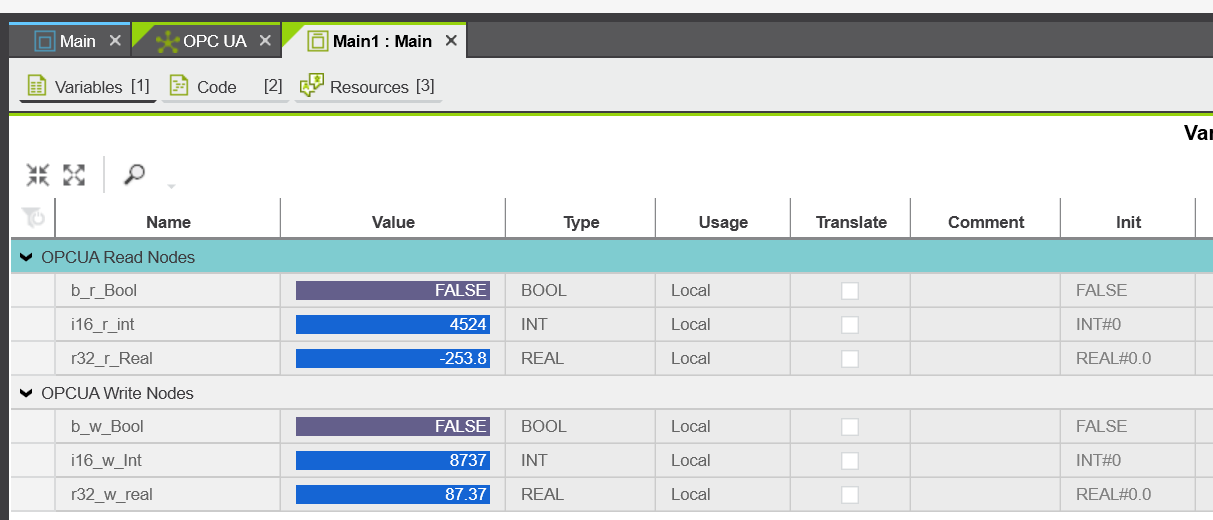Click the OPC UA tab network icon
Image resolution: width=1213 pixels, height=520 pixels.
point(167,41)
